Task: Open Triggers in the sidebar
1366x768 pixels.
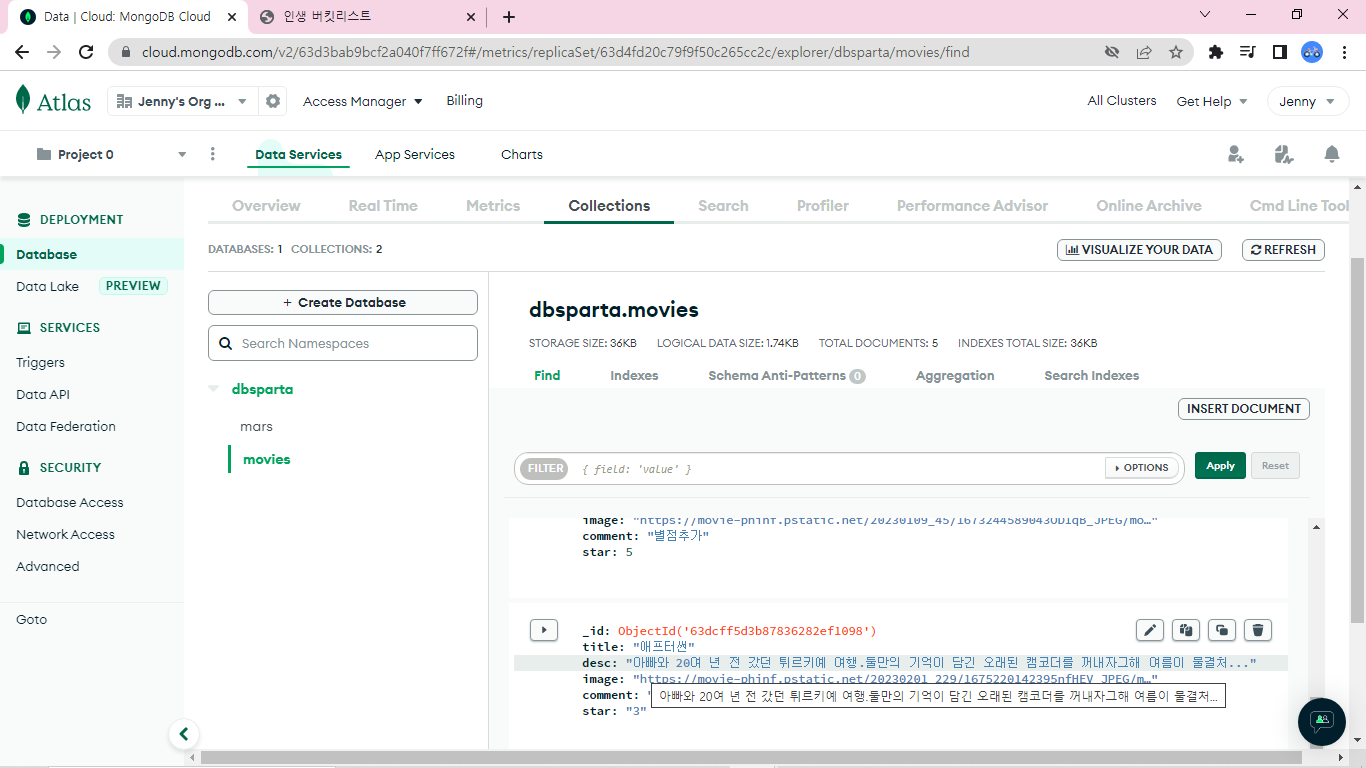Action: [x=40, y=363]
